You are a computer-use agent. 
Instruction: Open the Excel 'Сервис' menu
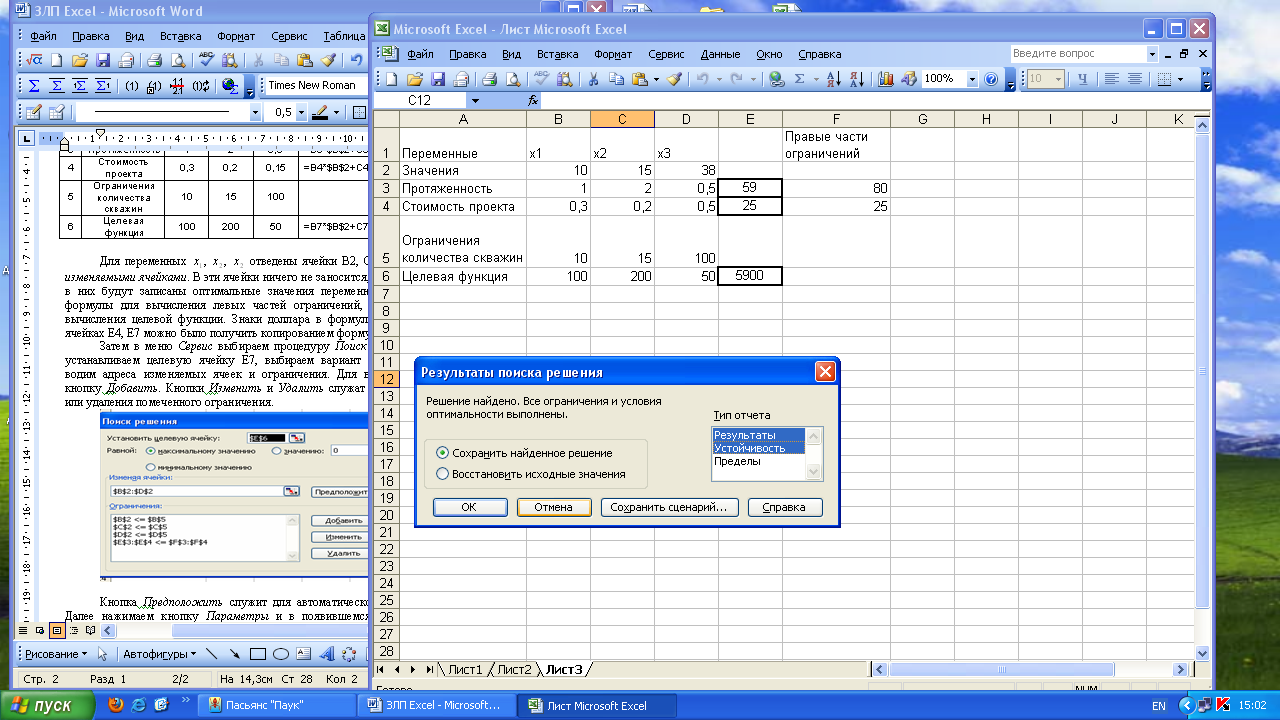pos(666,54)
